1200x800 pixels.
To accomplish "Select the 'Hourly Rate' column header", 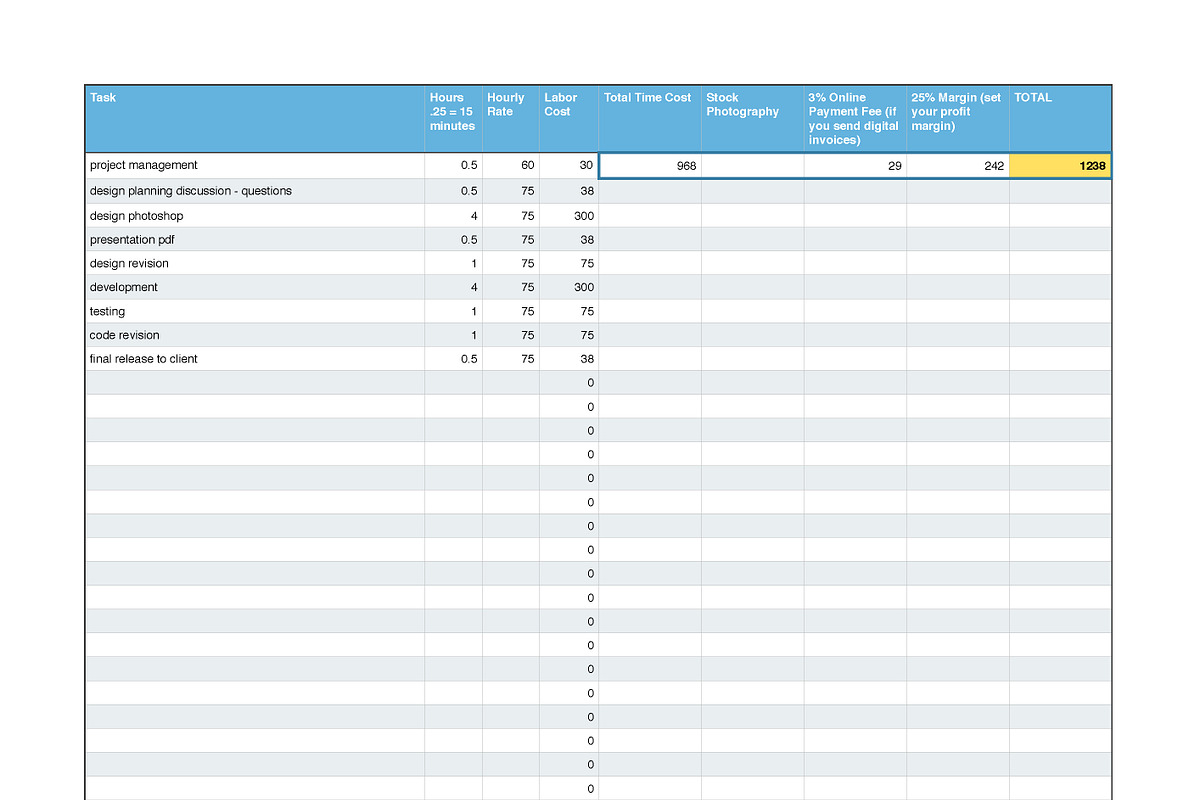I will (511, 119).
